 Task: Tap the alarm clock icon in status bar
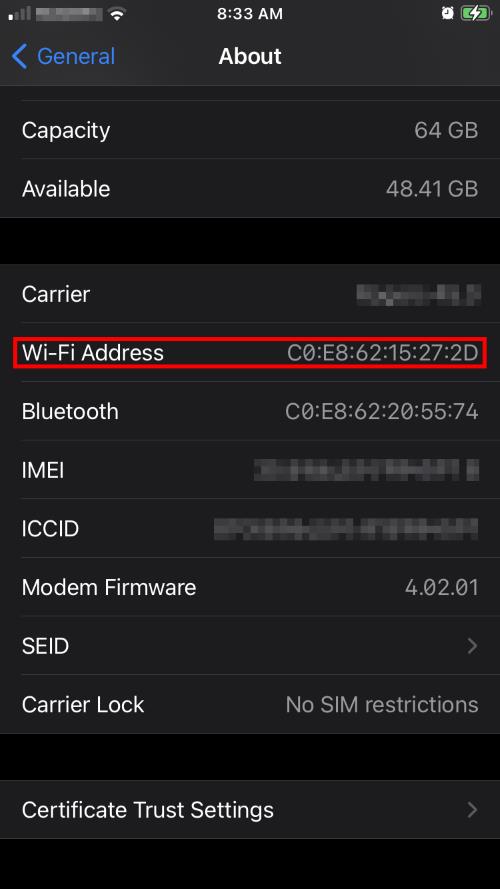point(447,14)
